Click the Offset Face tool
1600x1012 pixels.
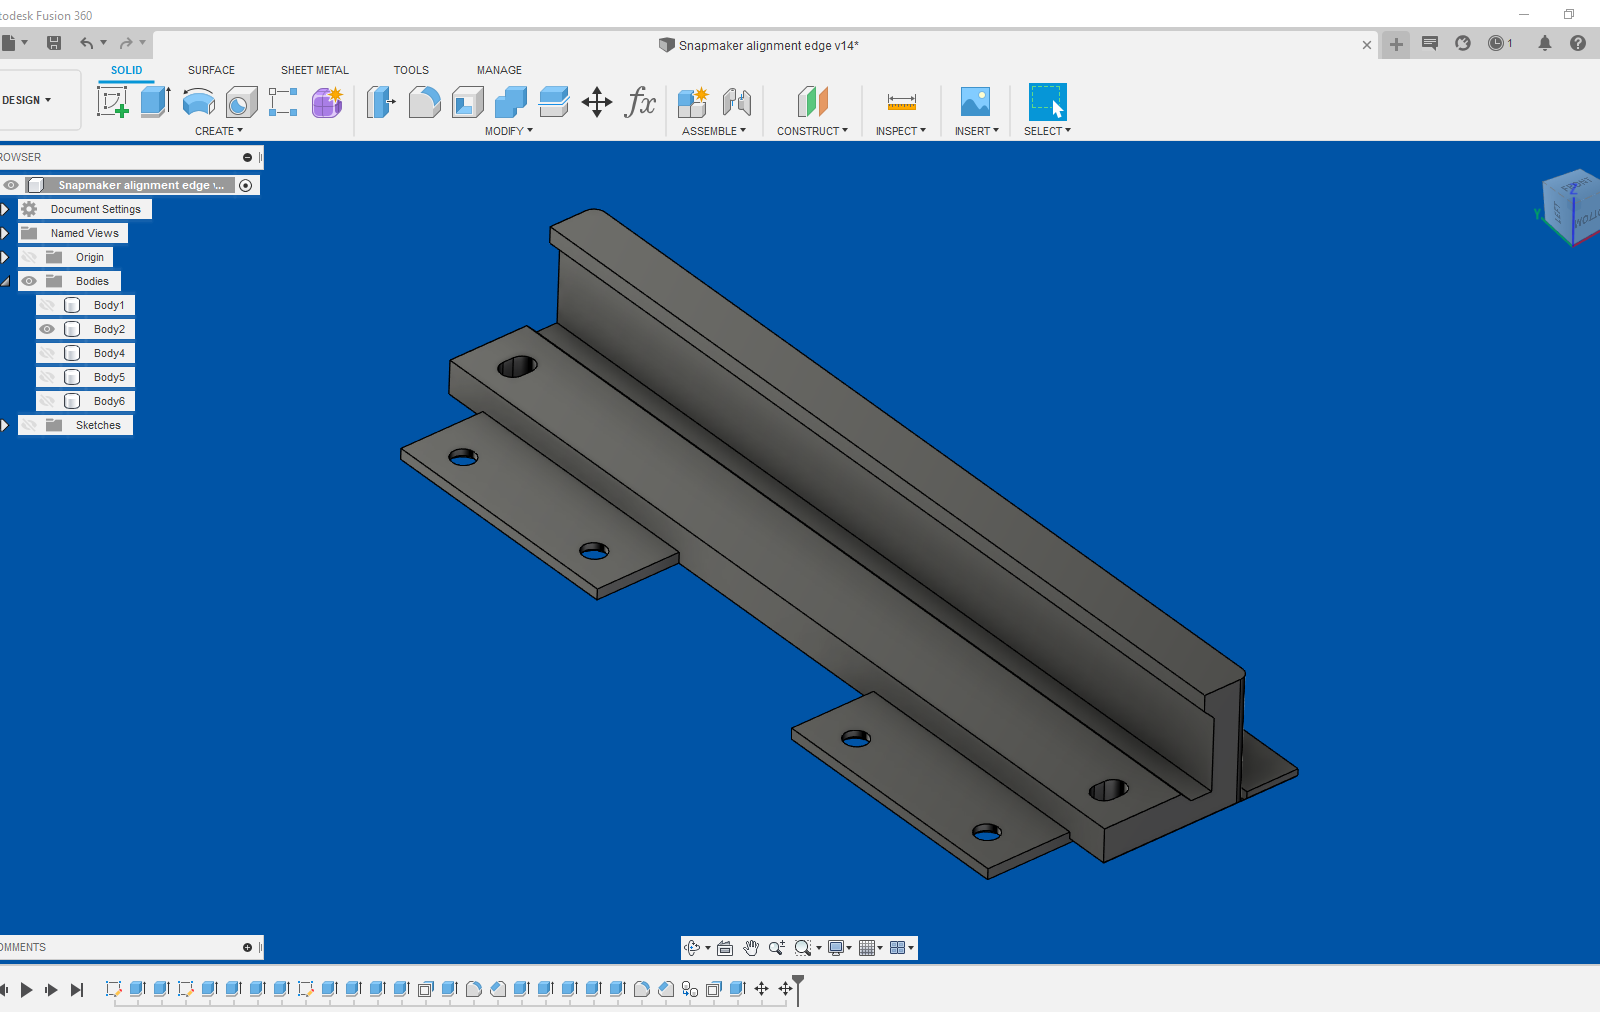click(x=554, y=101)
